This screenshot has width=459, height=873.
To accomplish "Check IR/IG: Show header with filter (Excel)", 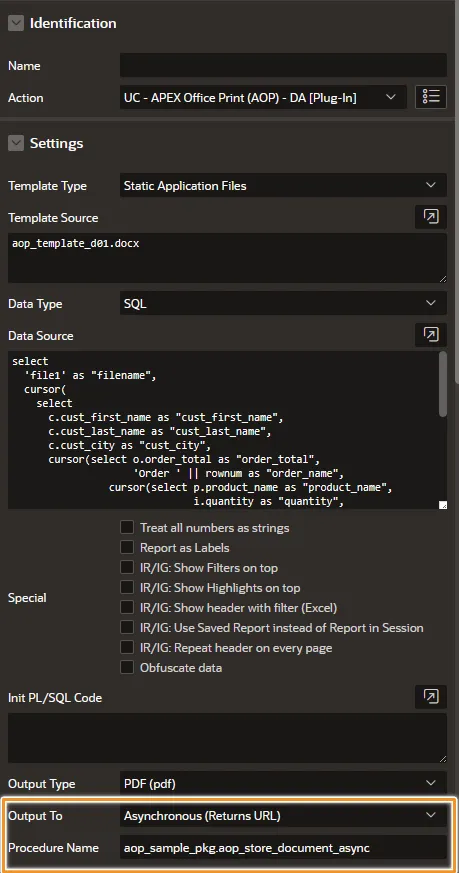I will pos(127,607).
